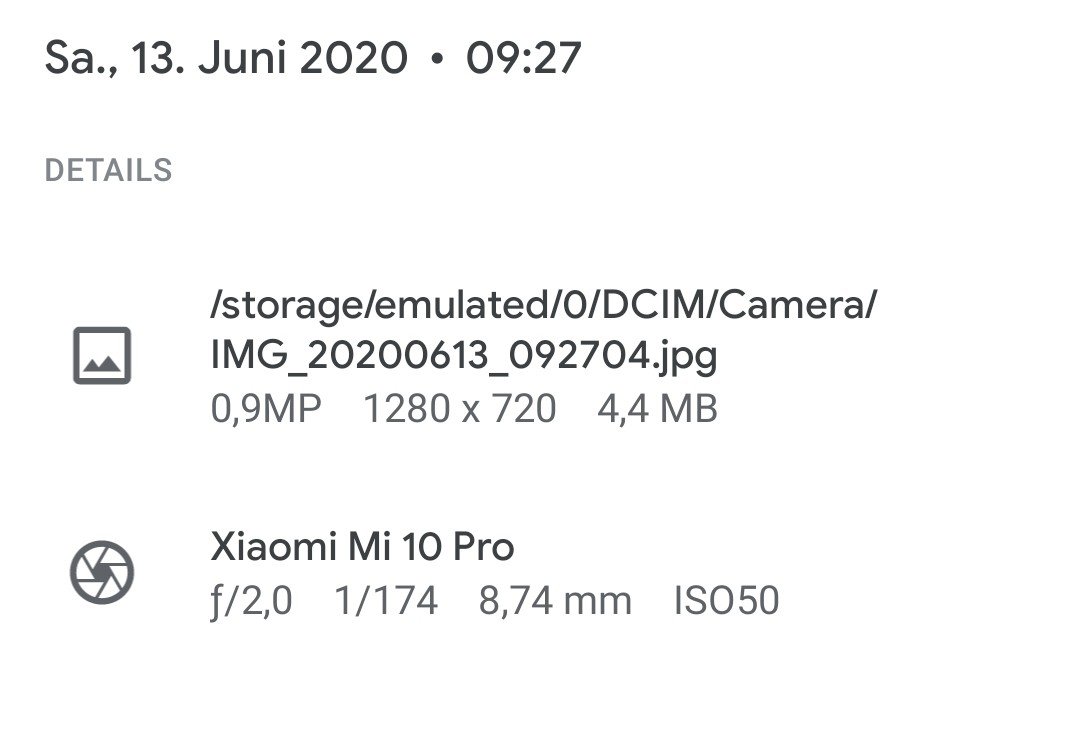The height and width of the screenshot is (753, 1080).
Task: Tap the 0,9MP megapixel value
Action: pos(266,409)
